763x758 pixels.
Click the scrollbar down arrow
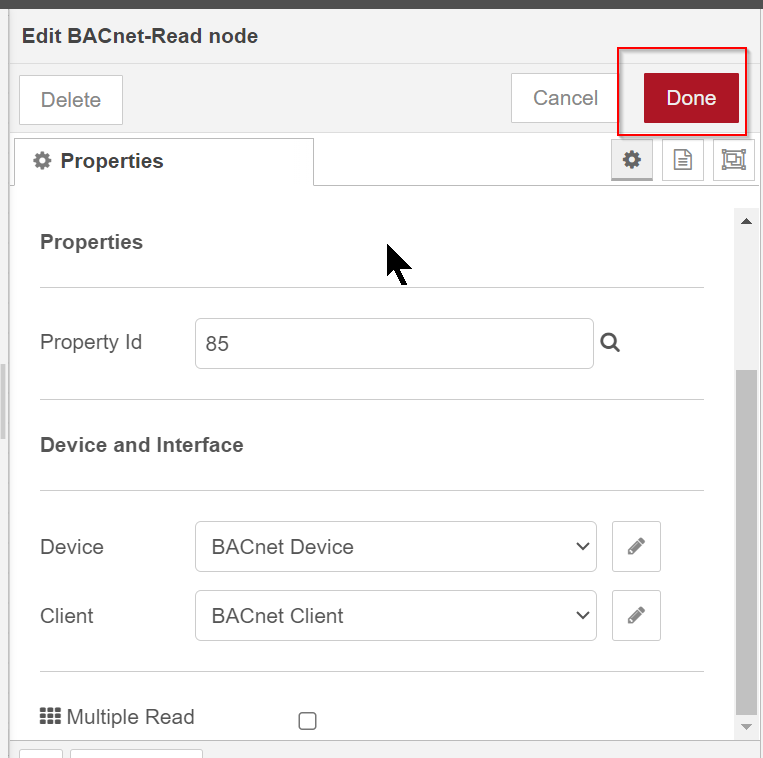746,727
